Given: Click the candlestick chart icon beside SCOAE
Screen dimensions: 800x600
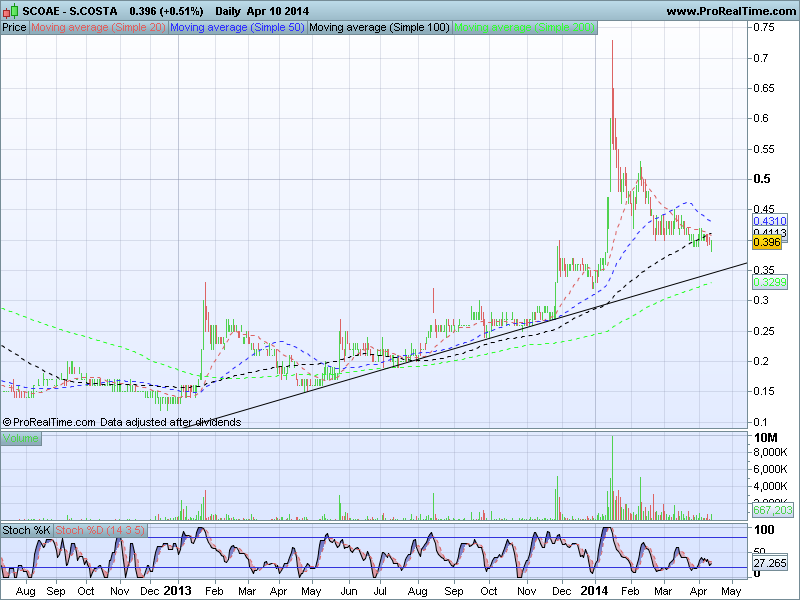Looking at the screenshot, I should click(x=9, y=11).
